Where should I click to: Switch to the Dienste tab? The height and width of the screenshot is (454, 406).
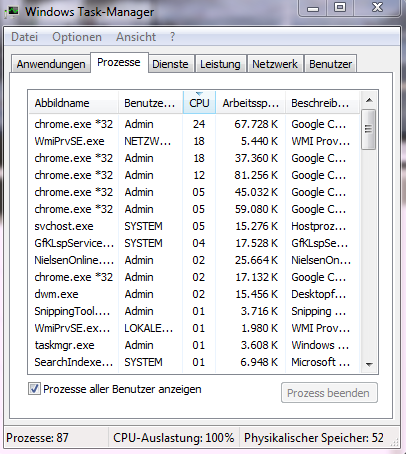pos(170,64)
